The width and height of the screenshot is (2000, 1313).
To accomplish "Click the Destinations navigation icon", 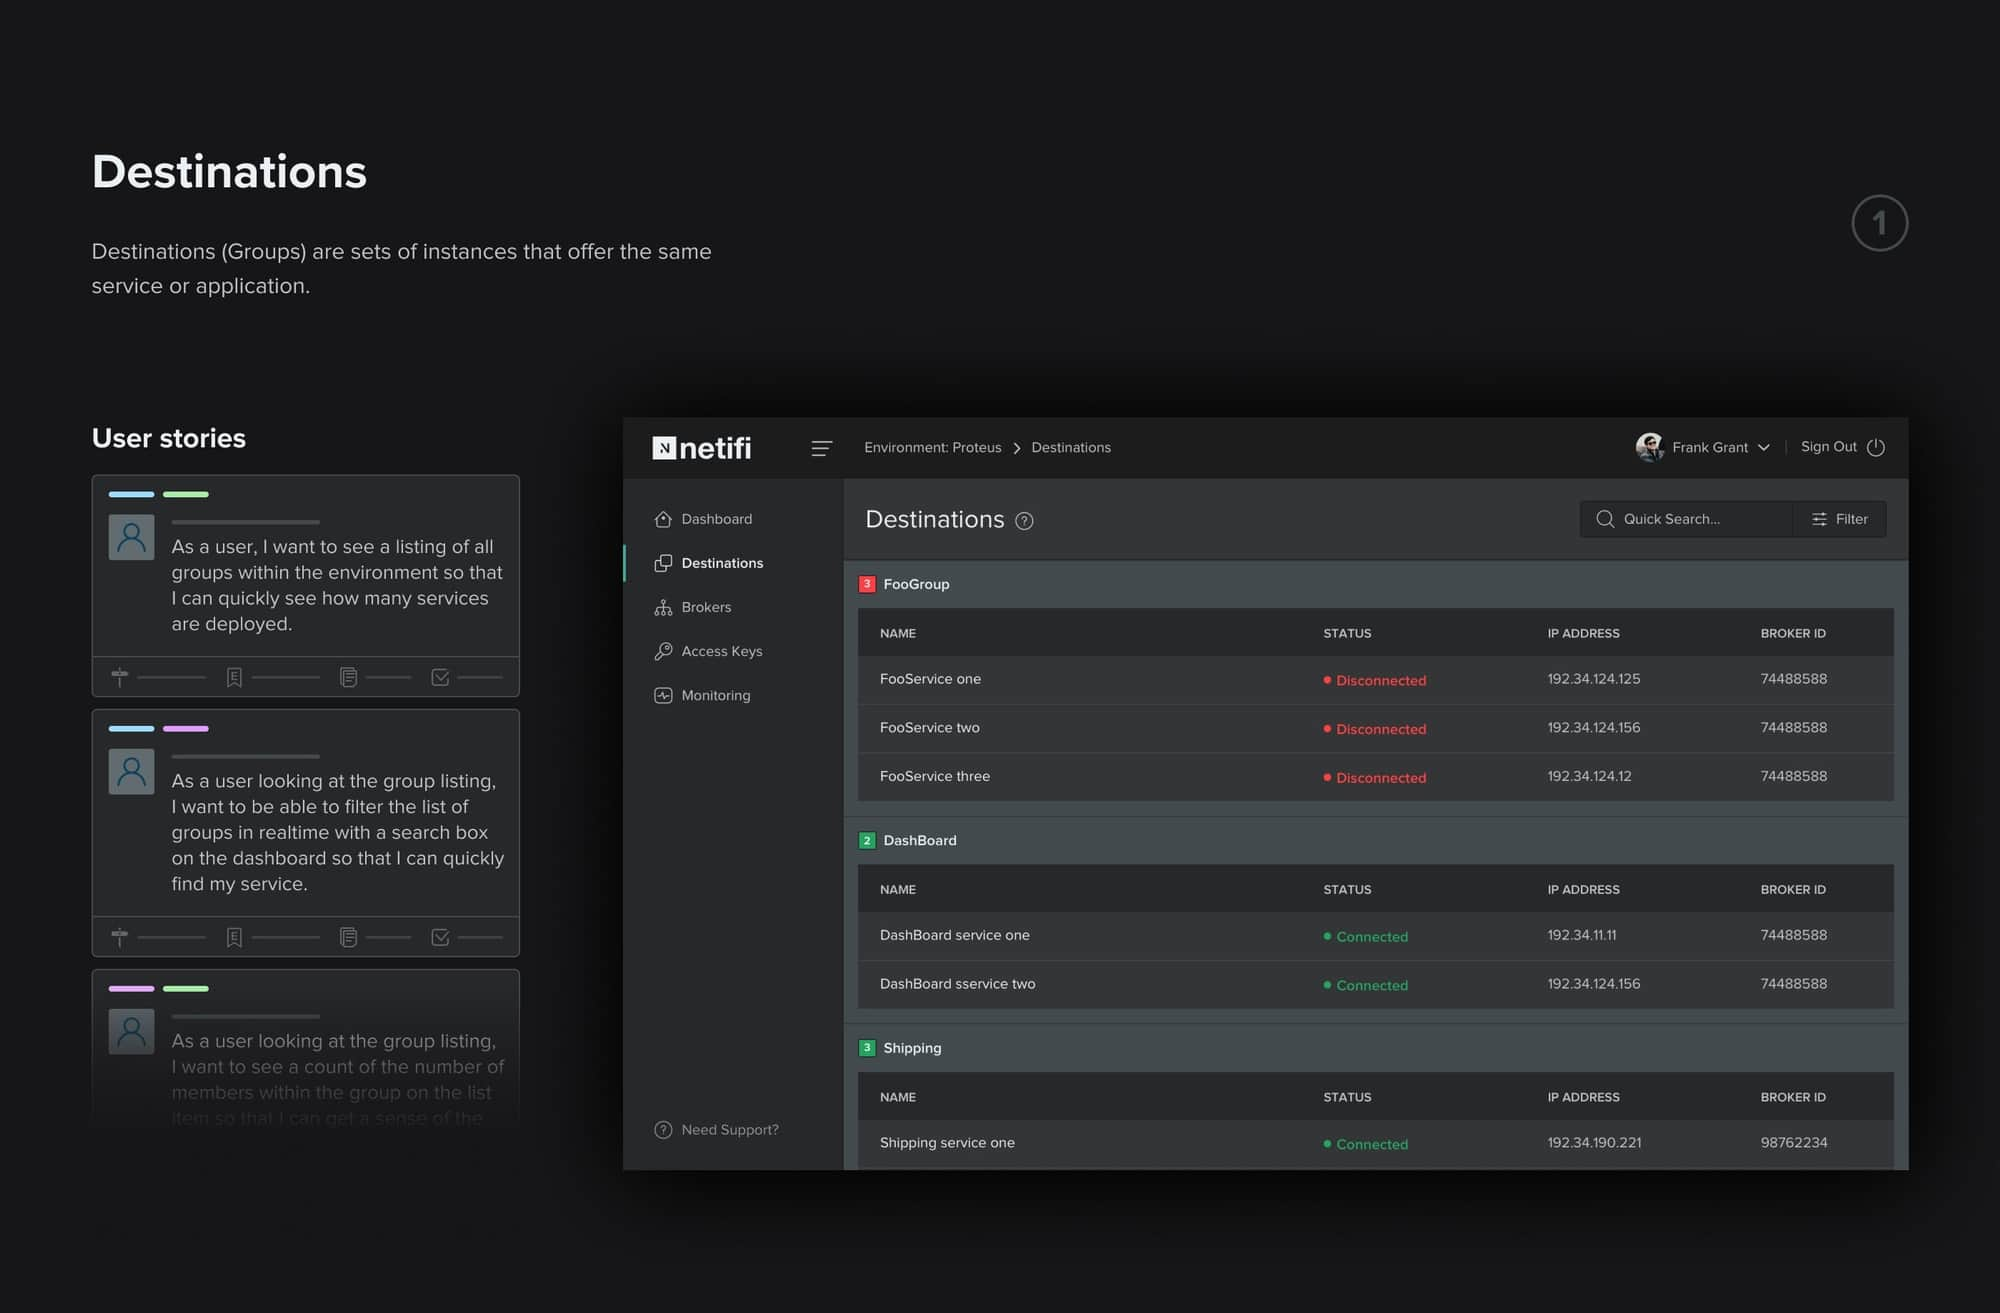I will point(662,563).
